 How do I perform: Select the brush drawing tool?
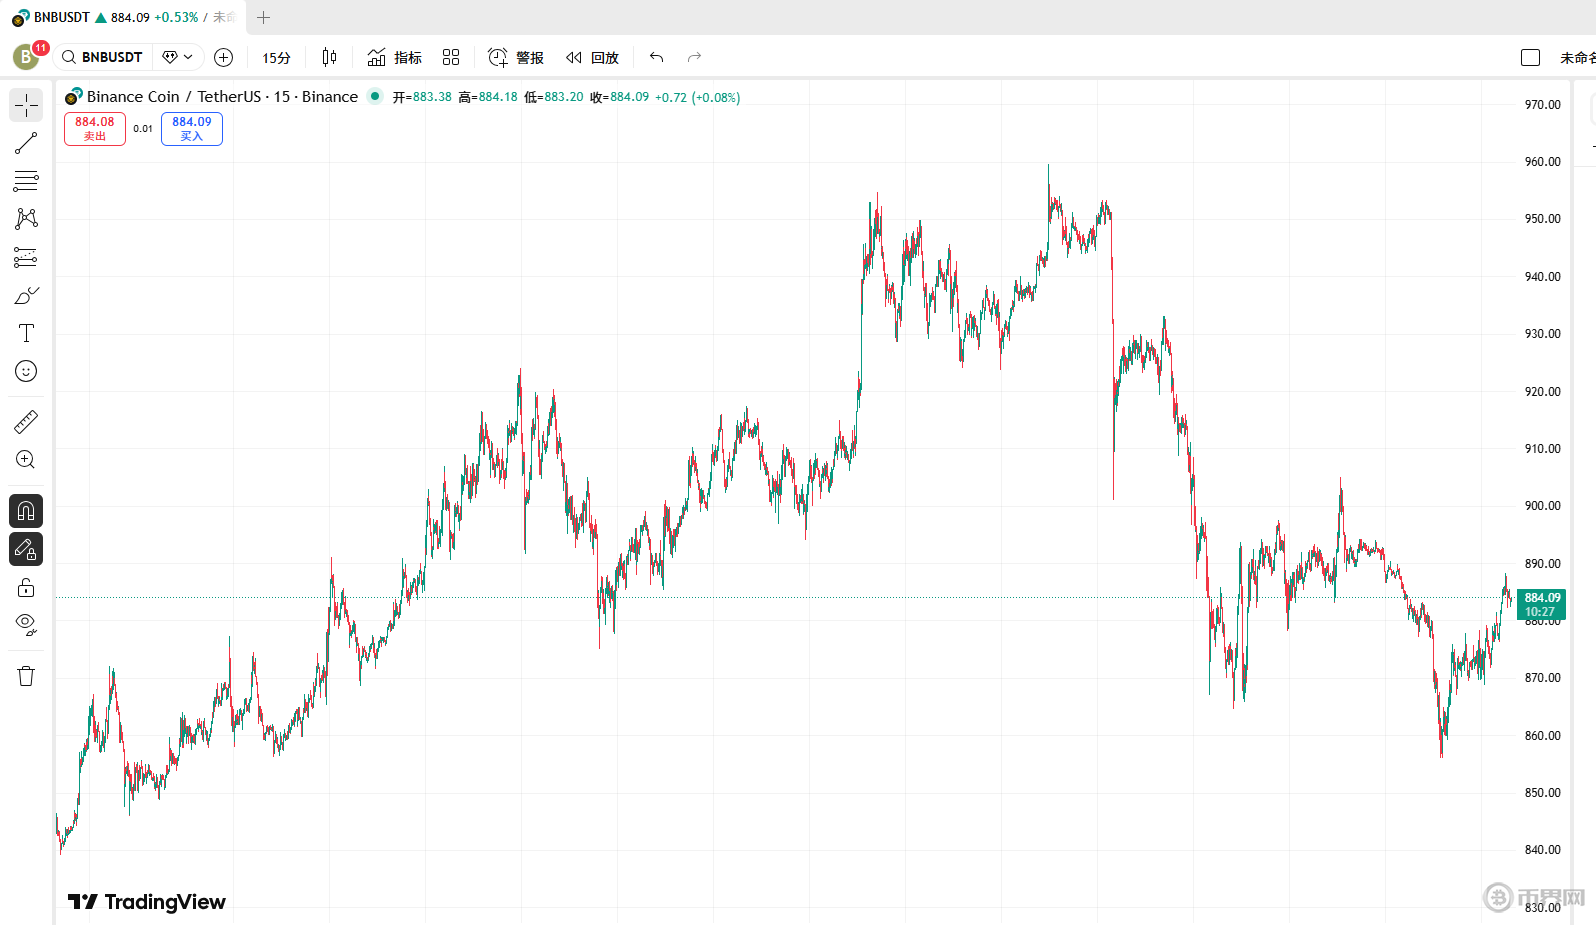coord(26,295)
